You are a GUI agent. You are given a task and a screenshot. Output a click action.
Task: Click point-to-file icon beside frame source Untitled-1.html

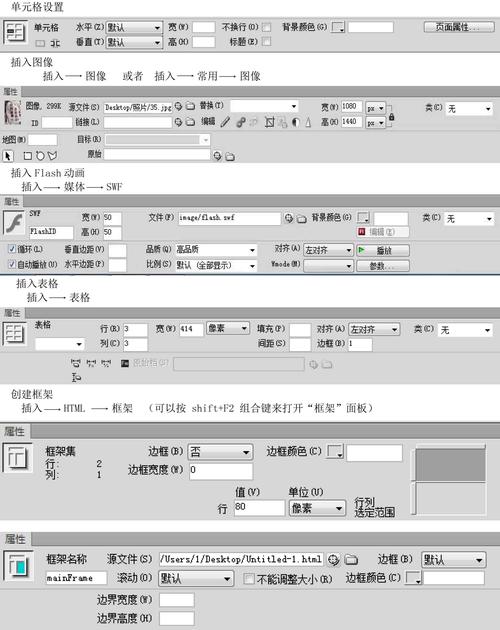333,559
